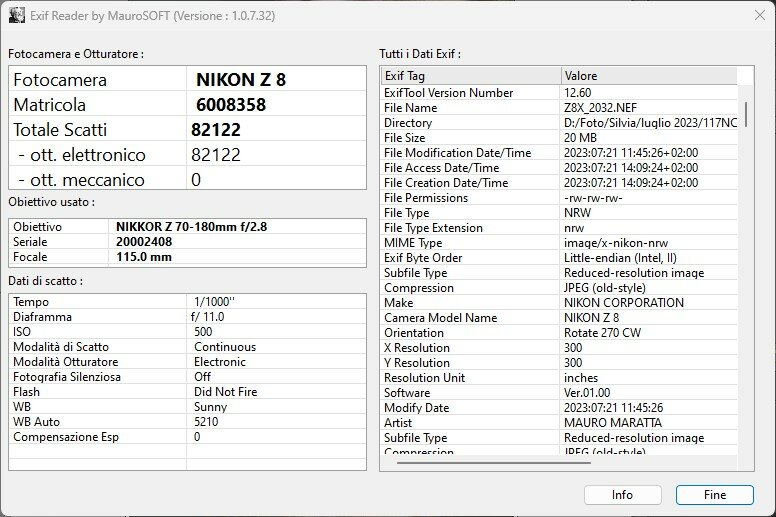Click Make value 'NIKON CORPORATION'
Screen dimensions: 776x517
point(624,303)
